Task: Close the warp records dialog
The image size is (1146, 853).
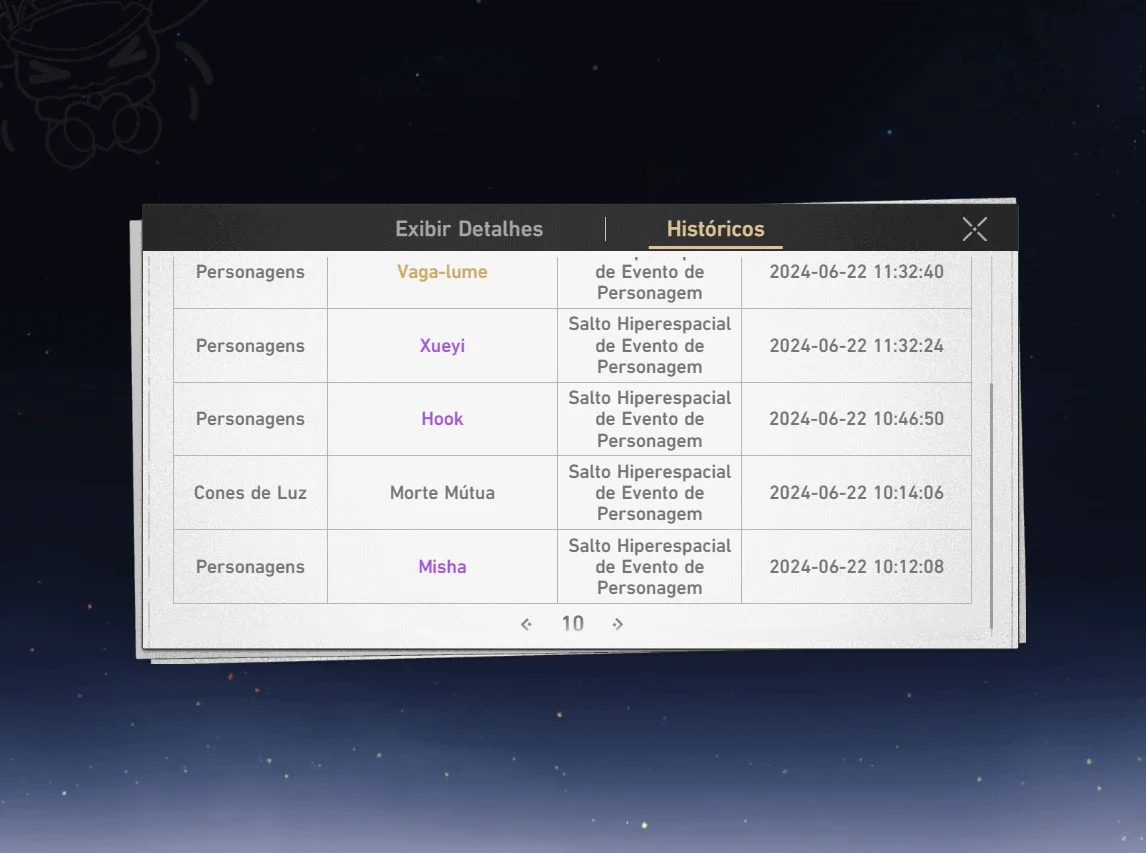Action: 974,229
